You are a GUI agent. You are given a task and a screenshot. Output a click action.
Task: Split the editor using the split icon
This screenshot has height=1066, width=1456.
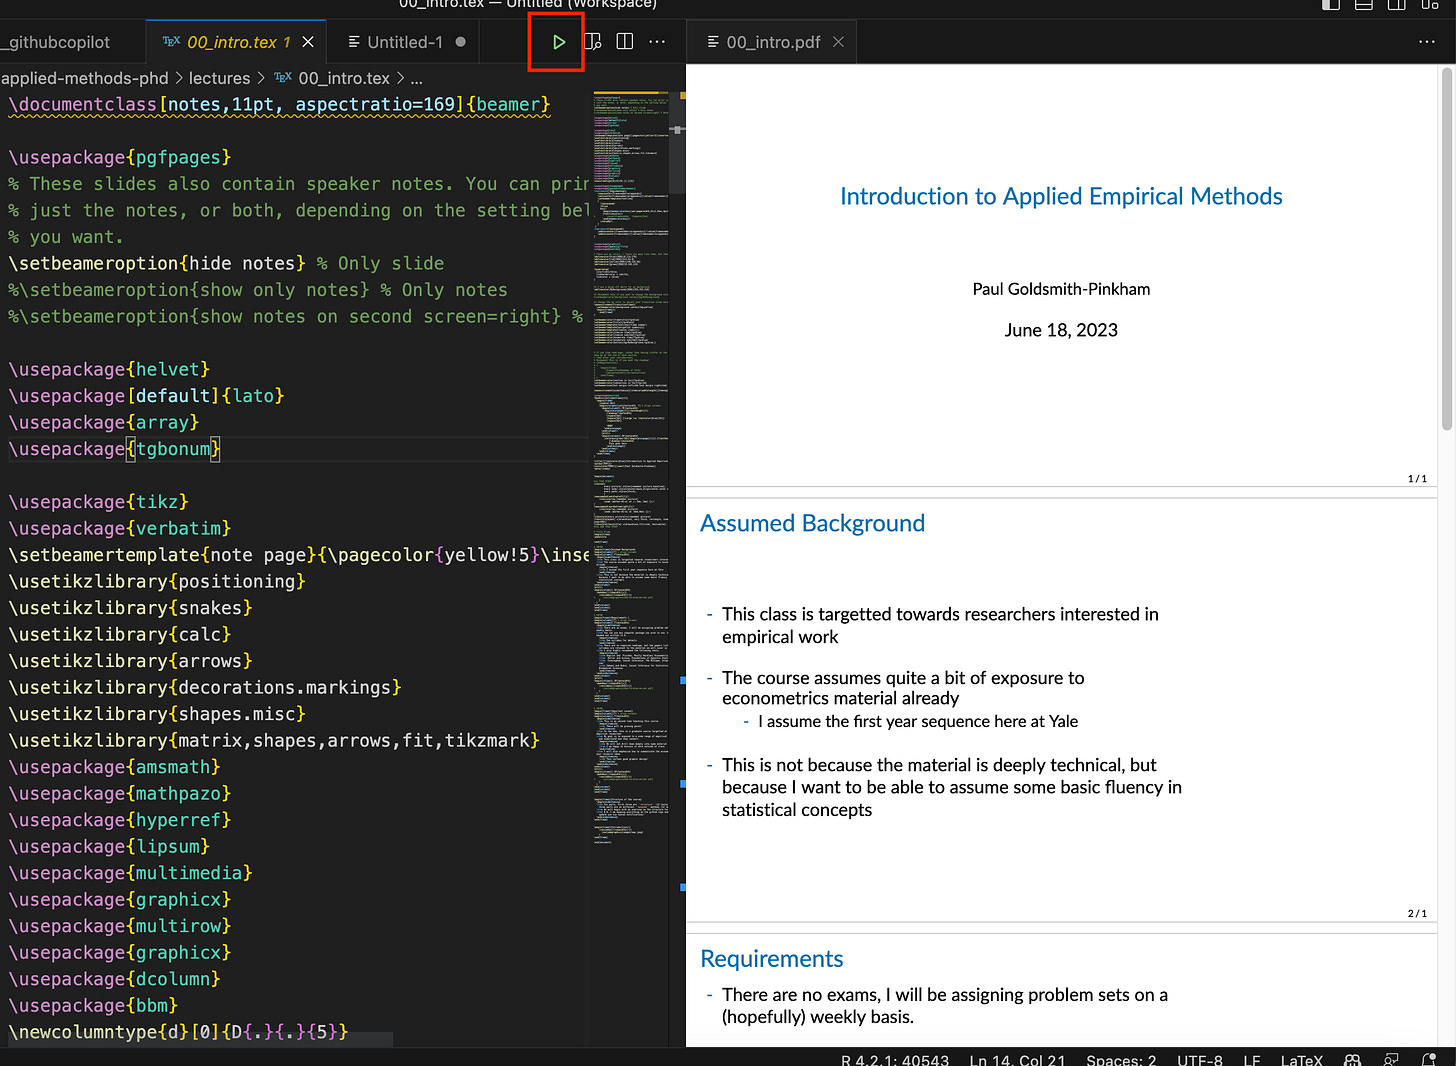(624, 41)
